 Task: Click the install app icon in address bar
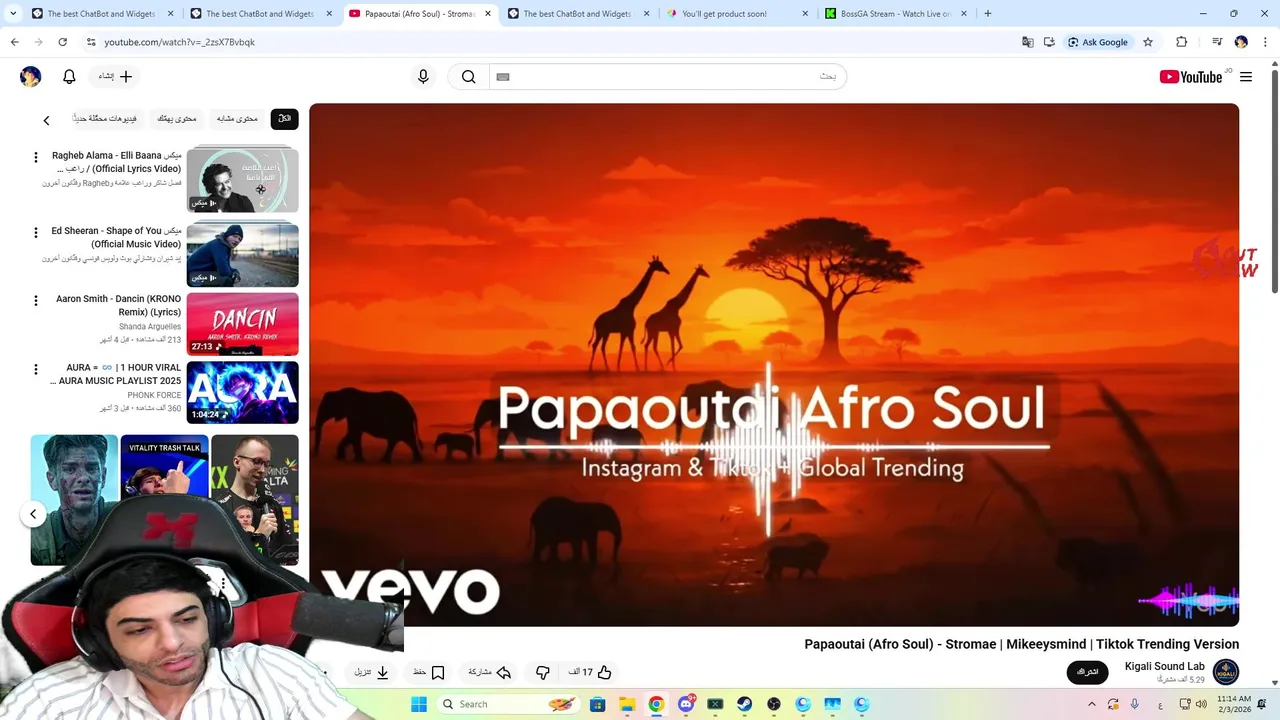(1049, 42)
